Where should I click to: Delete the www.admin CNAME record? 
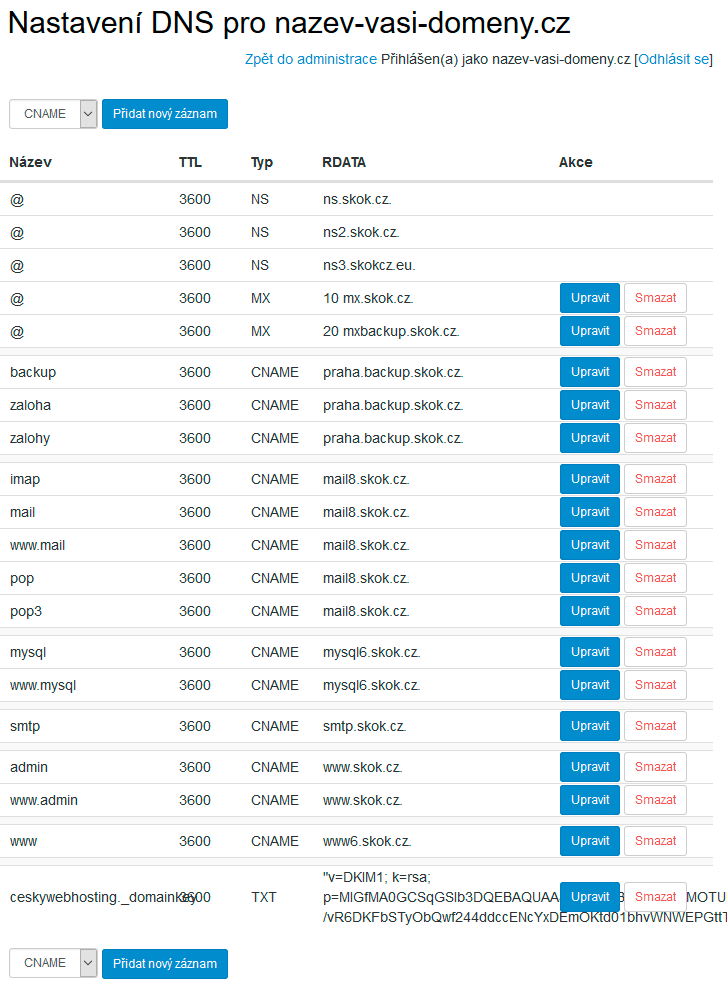[655, 800]
